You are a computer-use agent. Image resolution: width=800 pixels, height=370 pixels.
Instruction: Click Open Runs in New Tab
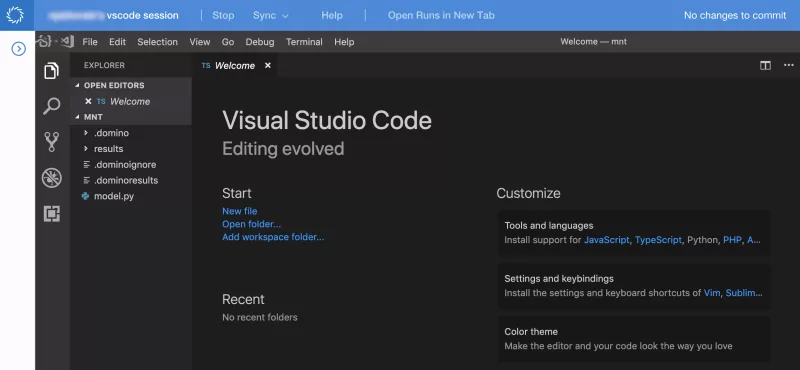(x=441, y=15)
